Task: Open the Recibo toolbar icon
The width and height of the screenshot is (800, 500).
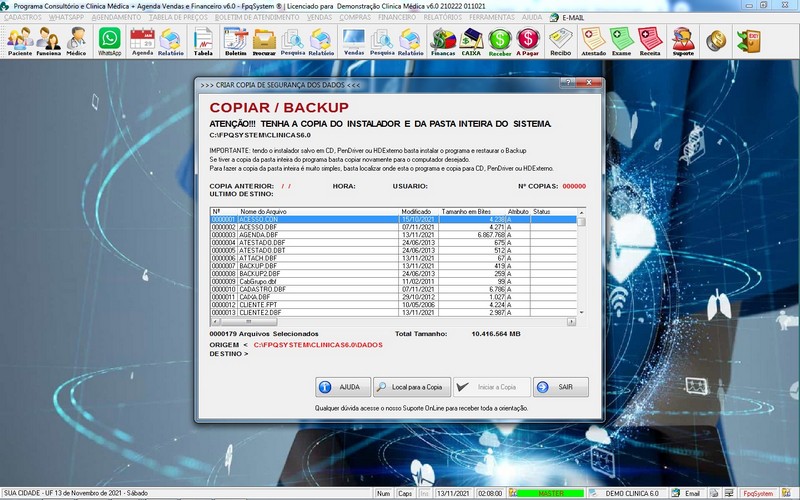Action: coord(561,41)
